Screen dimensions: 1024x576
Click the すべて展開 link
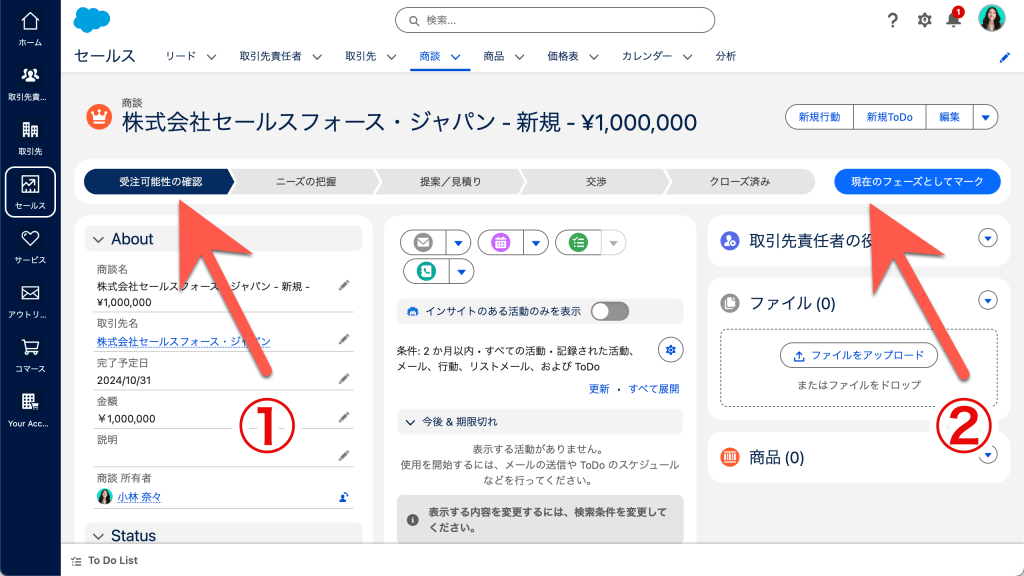point(654,389)
